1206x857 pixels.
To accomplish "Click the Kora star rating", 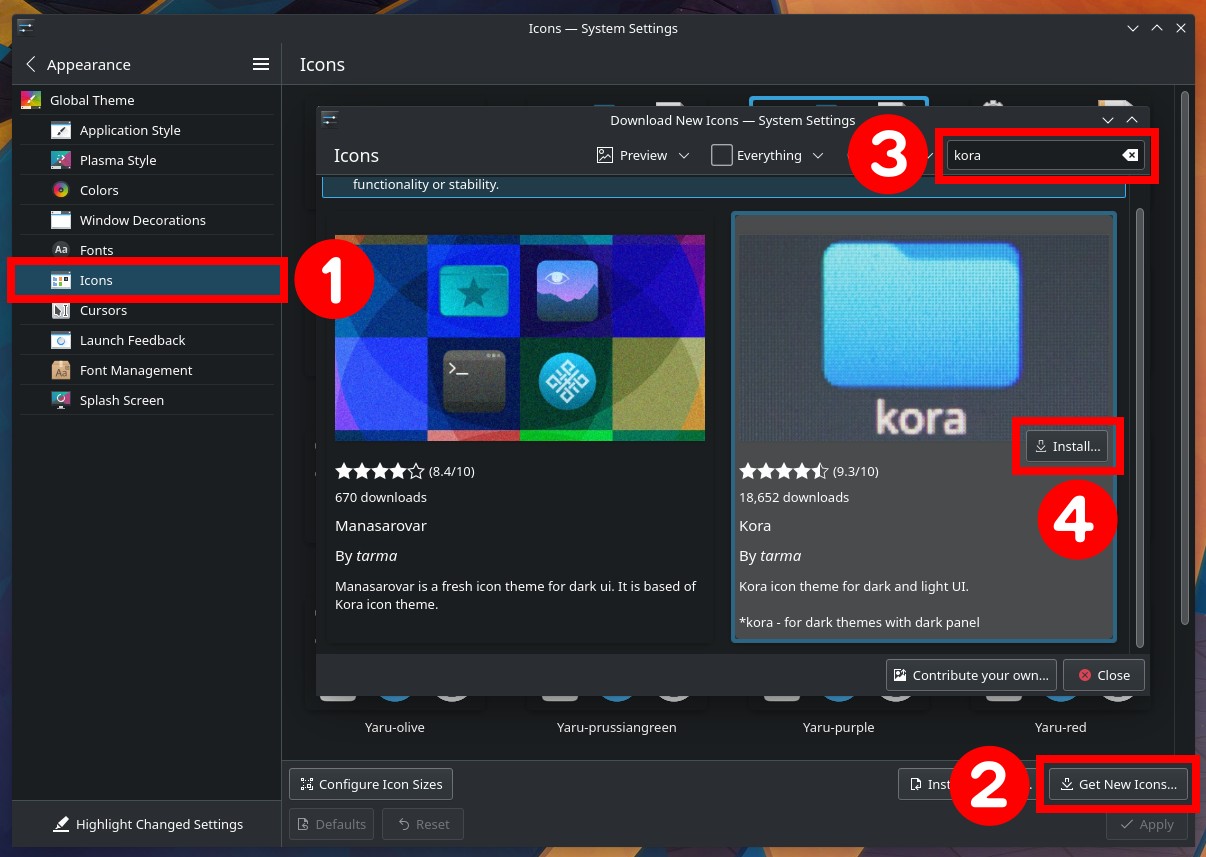I will pos(784,471).
